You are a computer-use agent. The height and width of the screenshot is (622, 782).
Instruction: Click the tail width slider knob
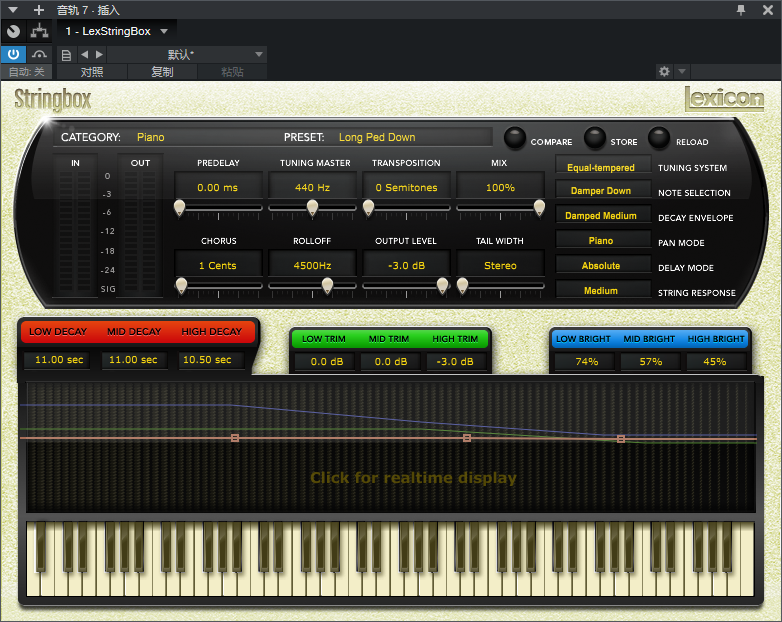click(x=462, y=286)
